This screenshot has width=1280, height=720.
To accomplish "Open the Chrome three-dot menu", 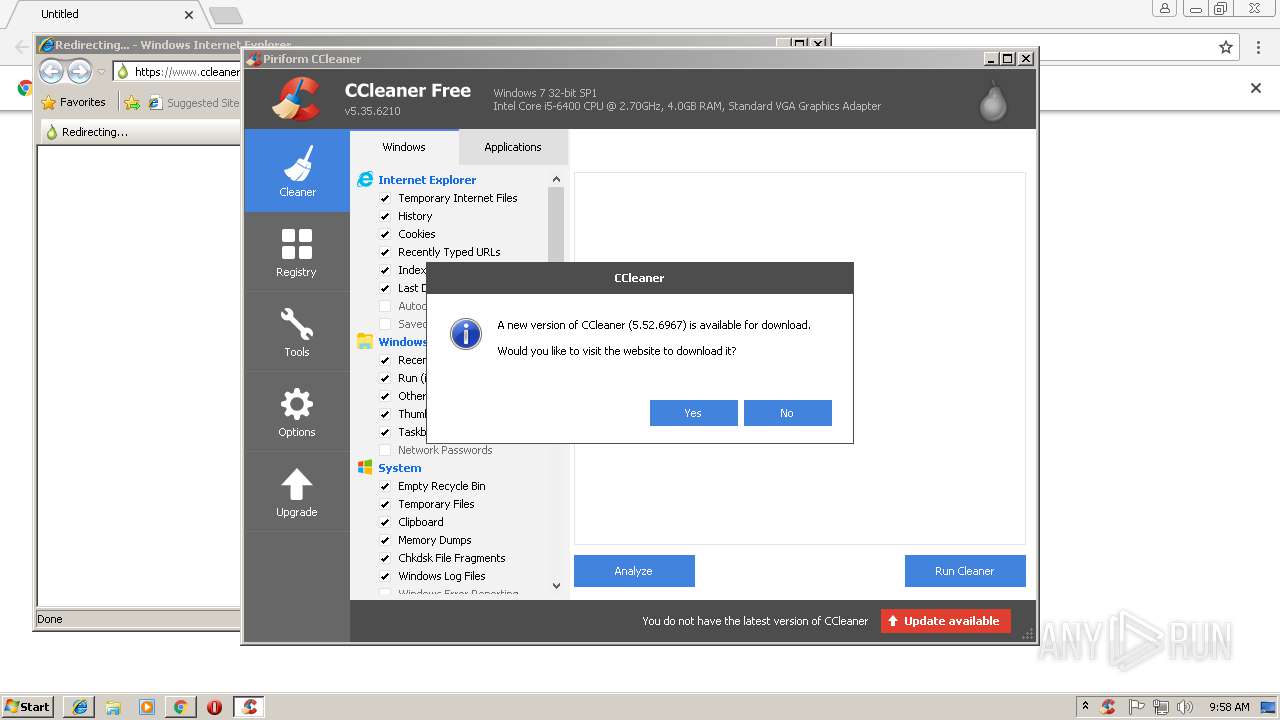I will coord(1257,47).
